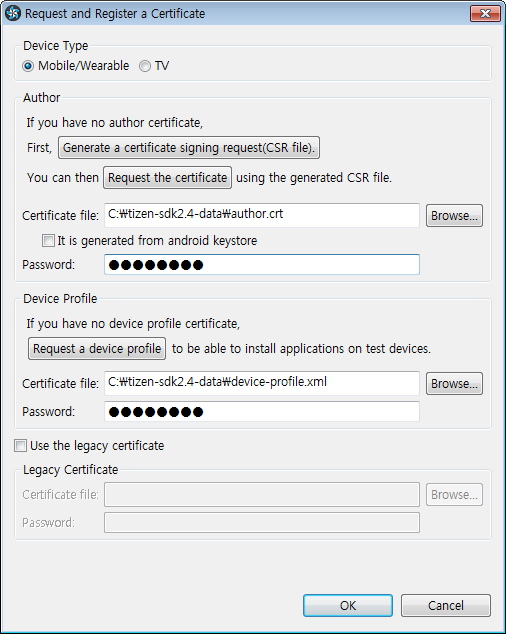The height and width of the screenshot is (634, 506).
Task: Click 'If you have no author certificate,' text
Action: (x=114, y=123)
